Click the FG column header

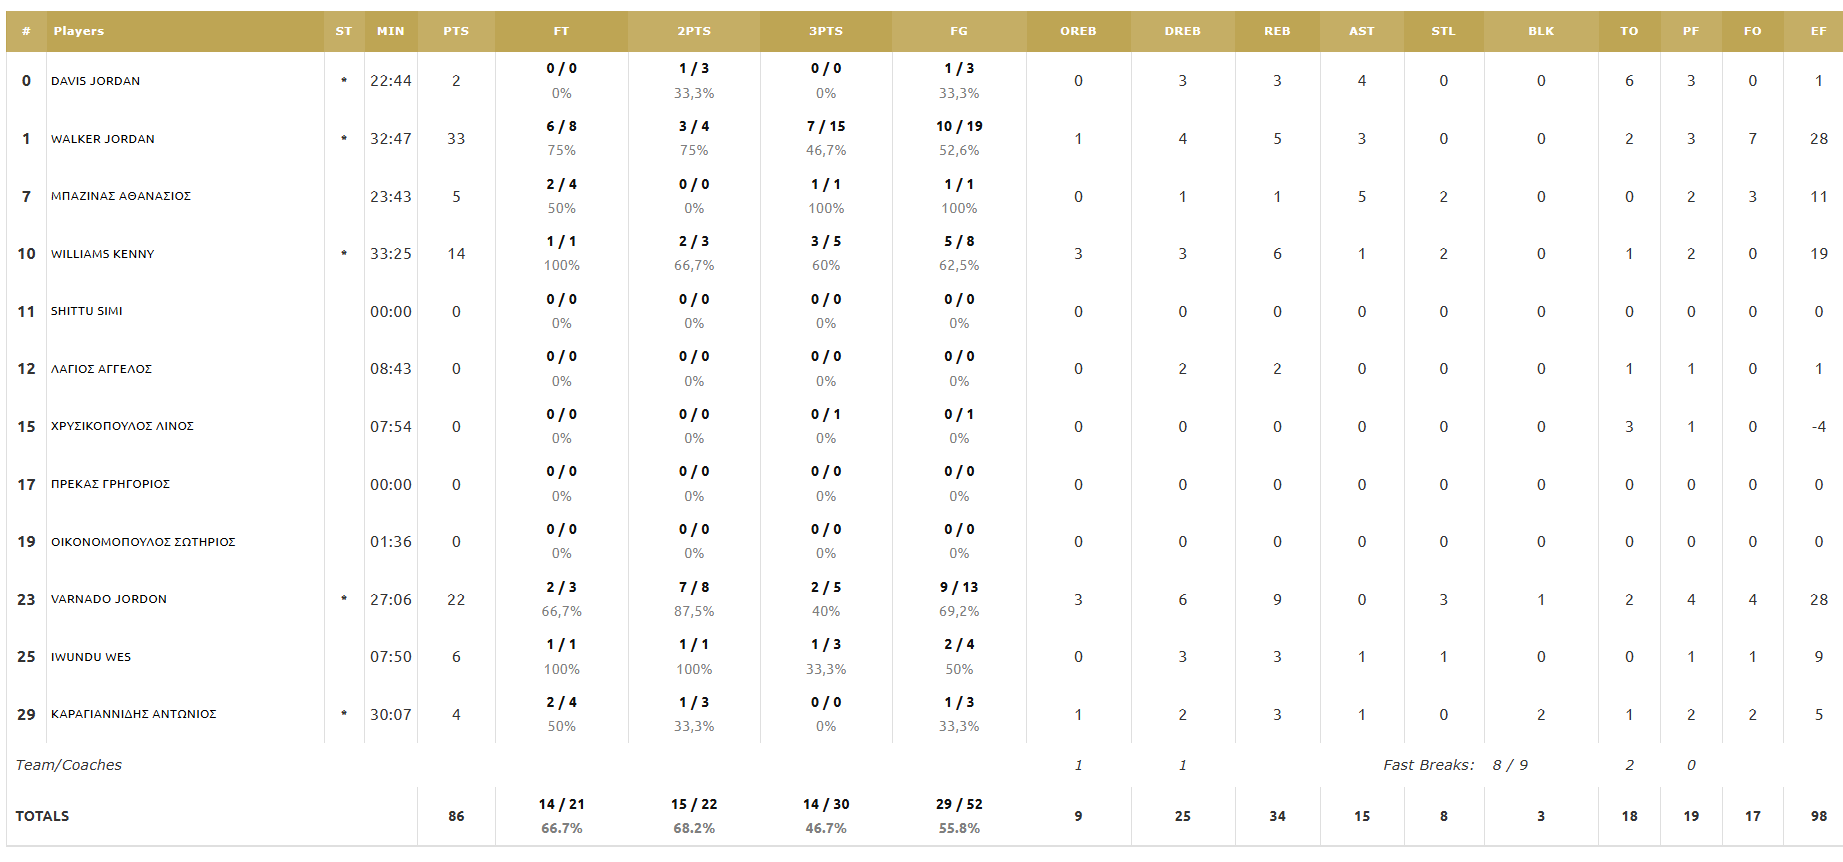coord(959,31)
